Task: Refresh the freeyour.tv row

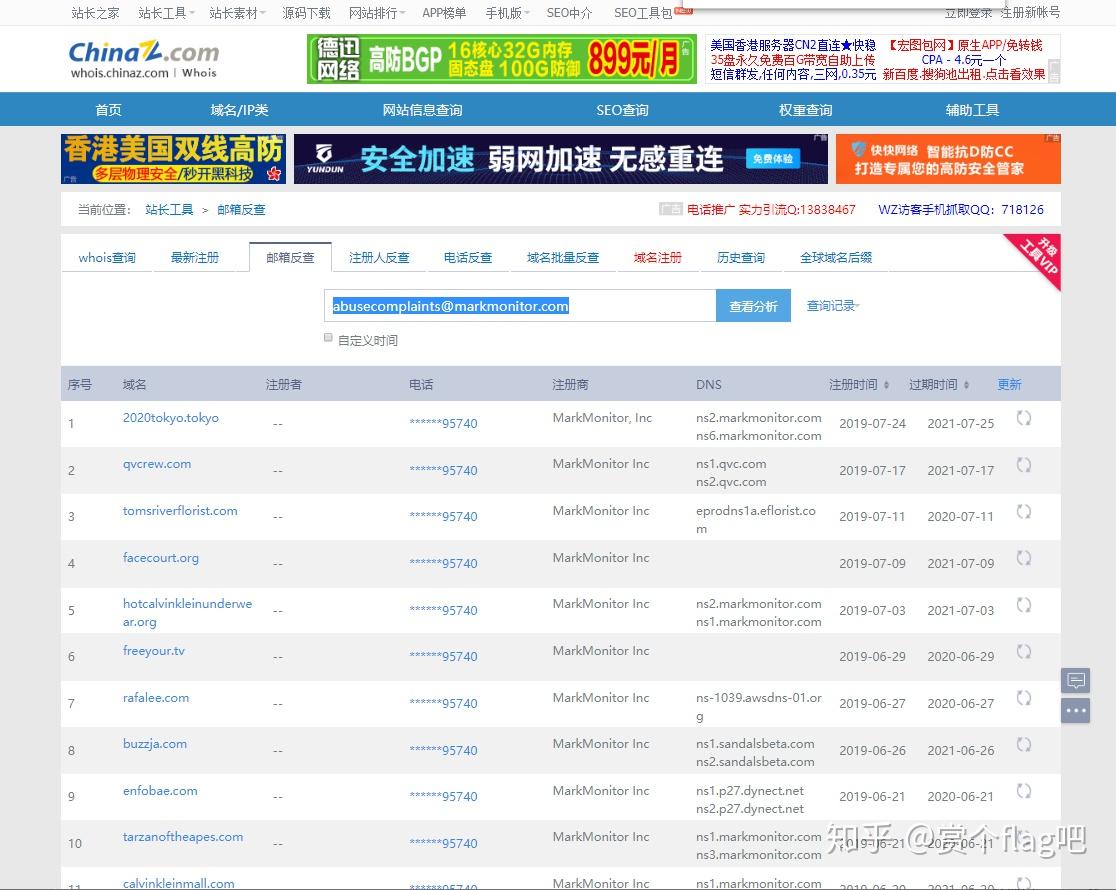Action: (1023, 651)
